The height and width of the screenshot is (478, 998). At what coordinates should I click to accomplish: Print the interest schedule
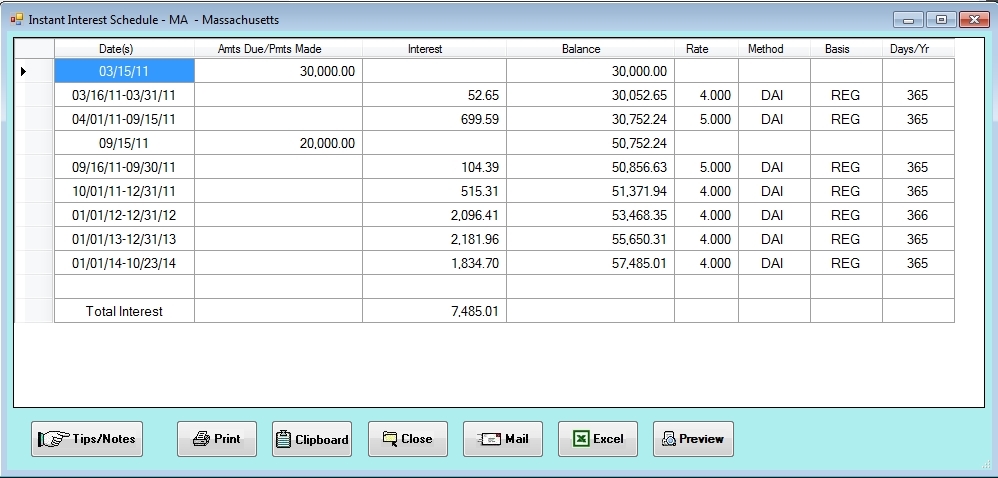[x=217, y=439]
